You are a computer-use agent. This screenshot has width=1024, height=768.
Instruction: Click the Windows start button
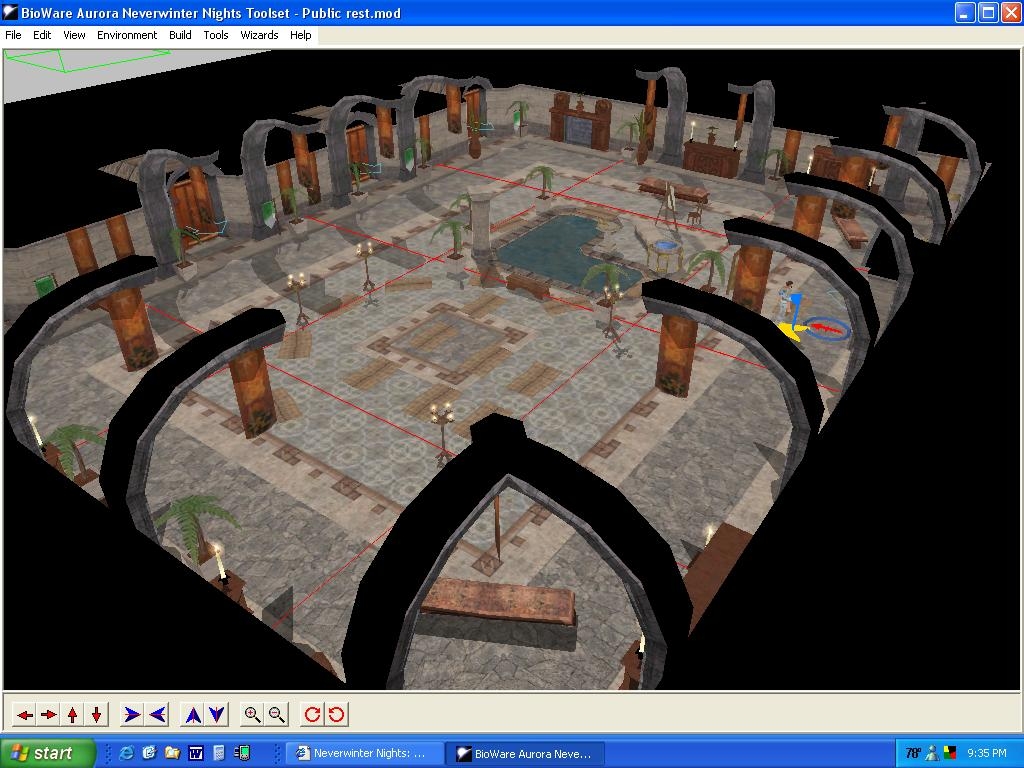[x=48, y=753]
